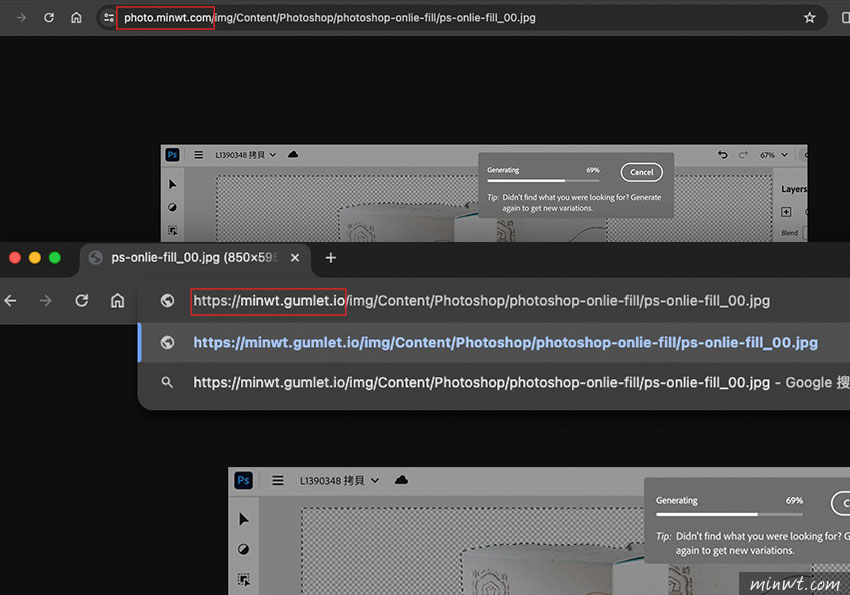
Task: Select the blue minwt.gumlet.io URL suggestion
Action: [x=493, y=342]
